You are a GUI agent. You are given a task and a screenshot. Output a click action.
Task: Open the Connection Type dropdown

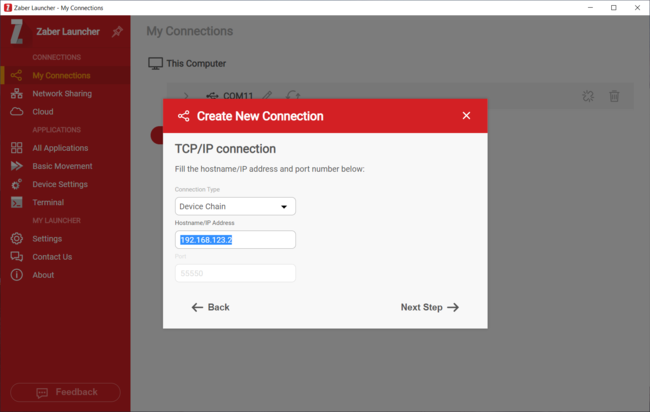point(235,207)
